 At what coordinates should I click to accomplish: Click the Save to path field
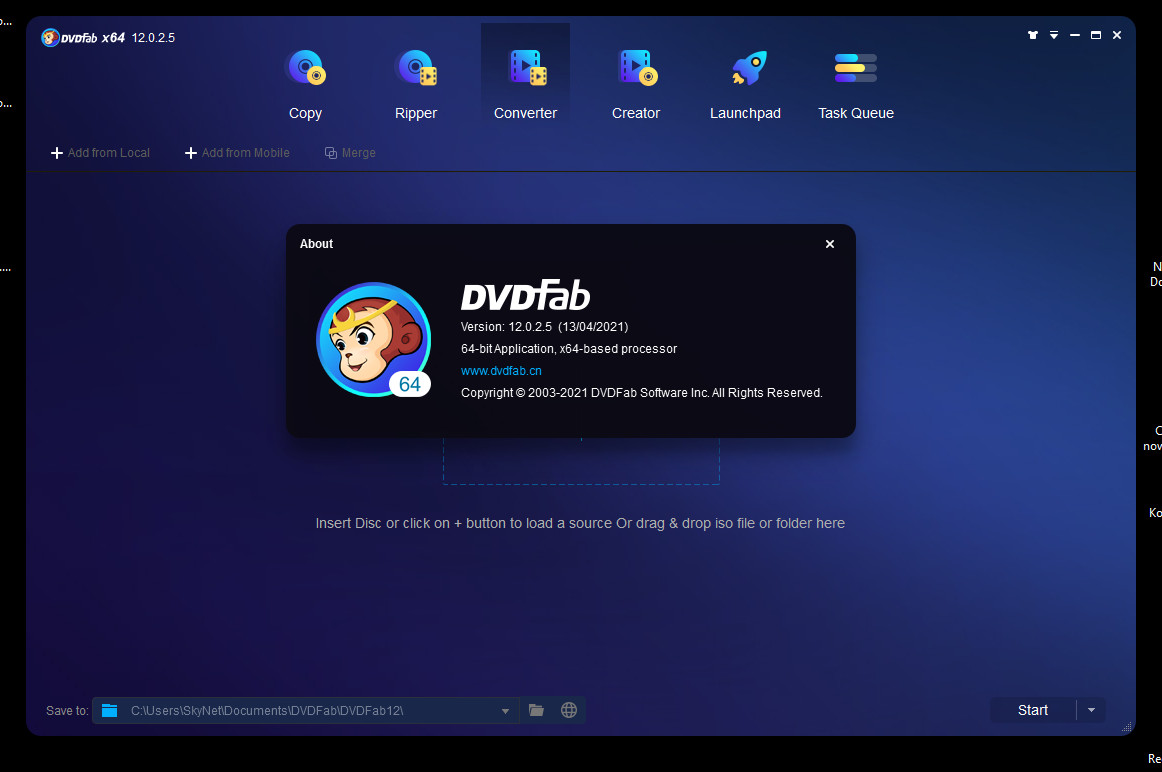(306, 711)
